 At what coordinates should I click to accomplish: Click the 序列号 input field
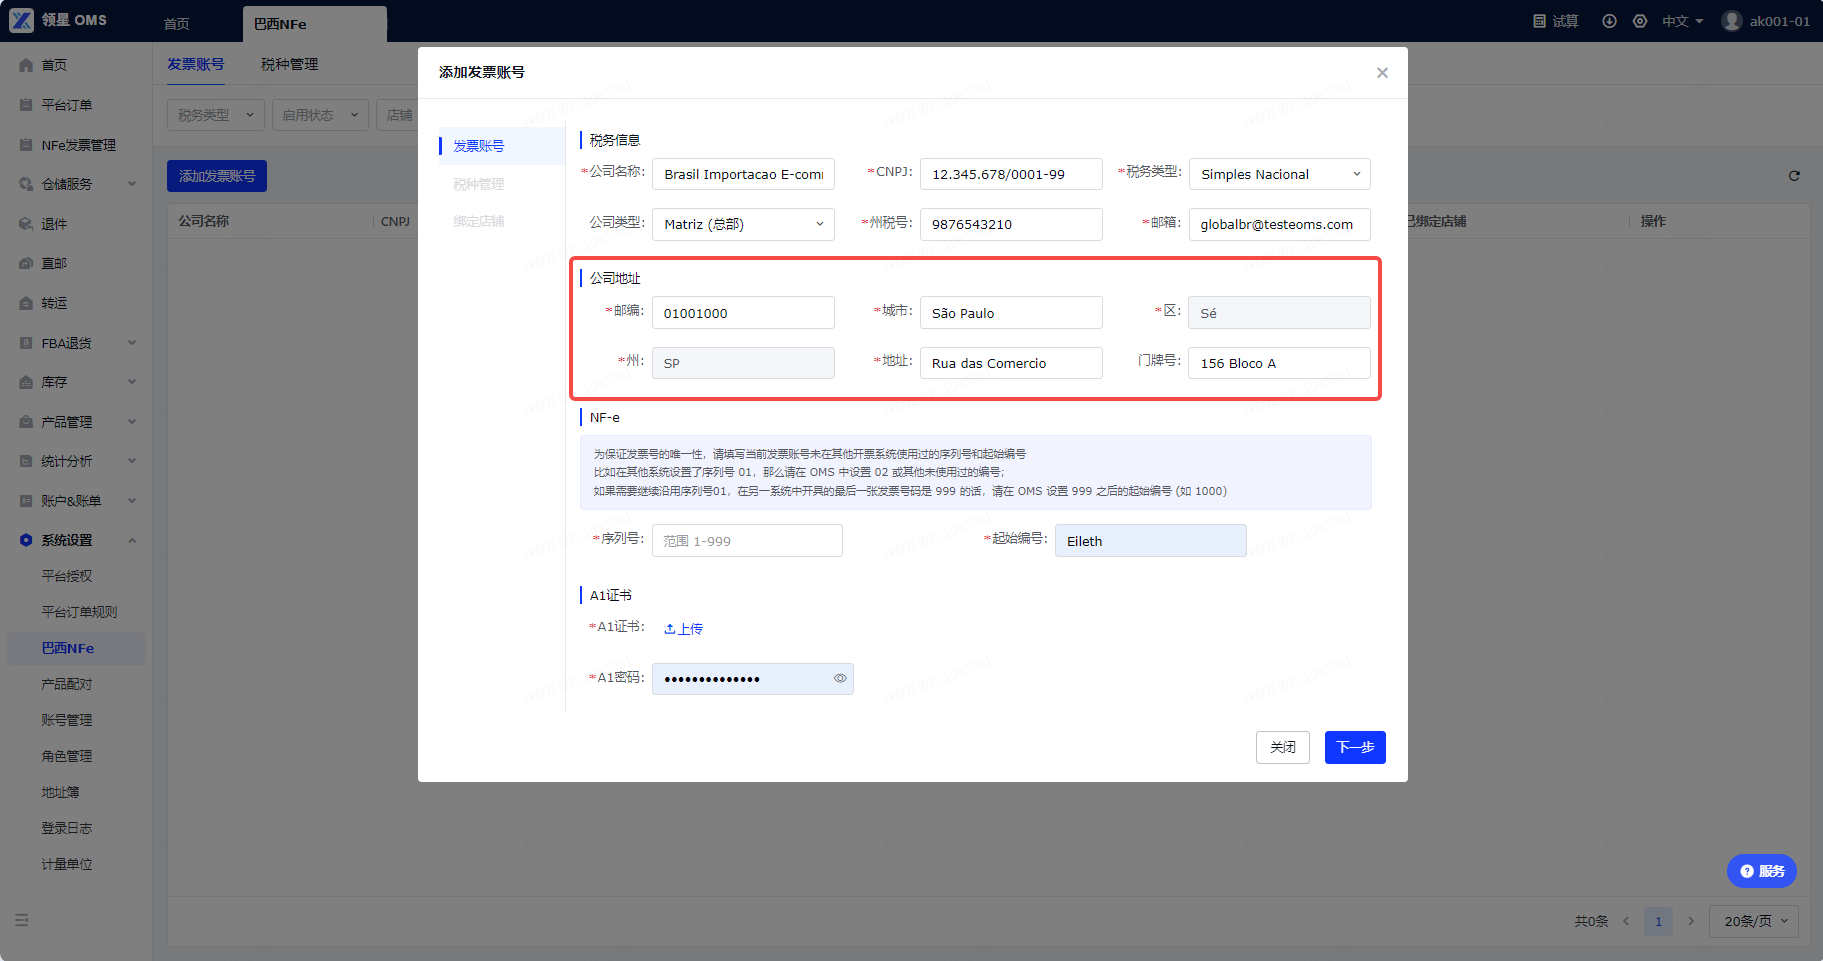[x=747, y=541]
